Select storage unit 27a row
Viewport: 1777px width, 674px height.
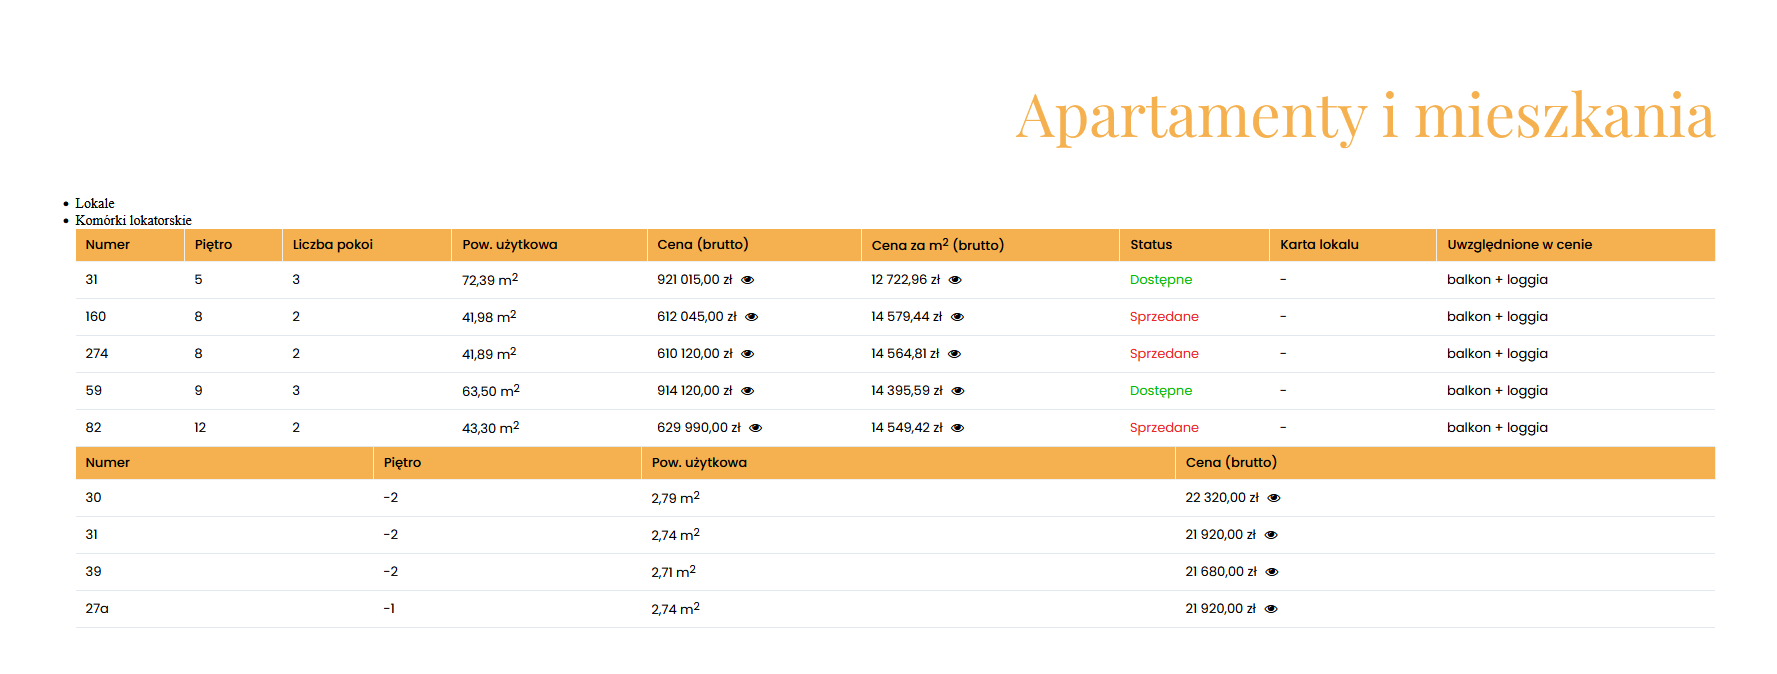pos(97,609)
